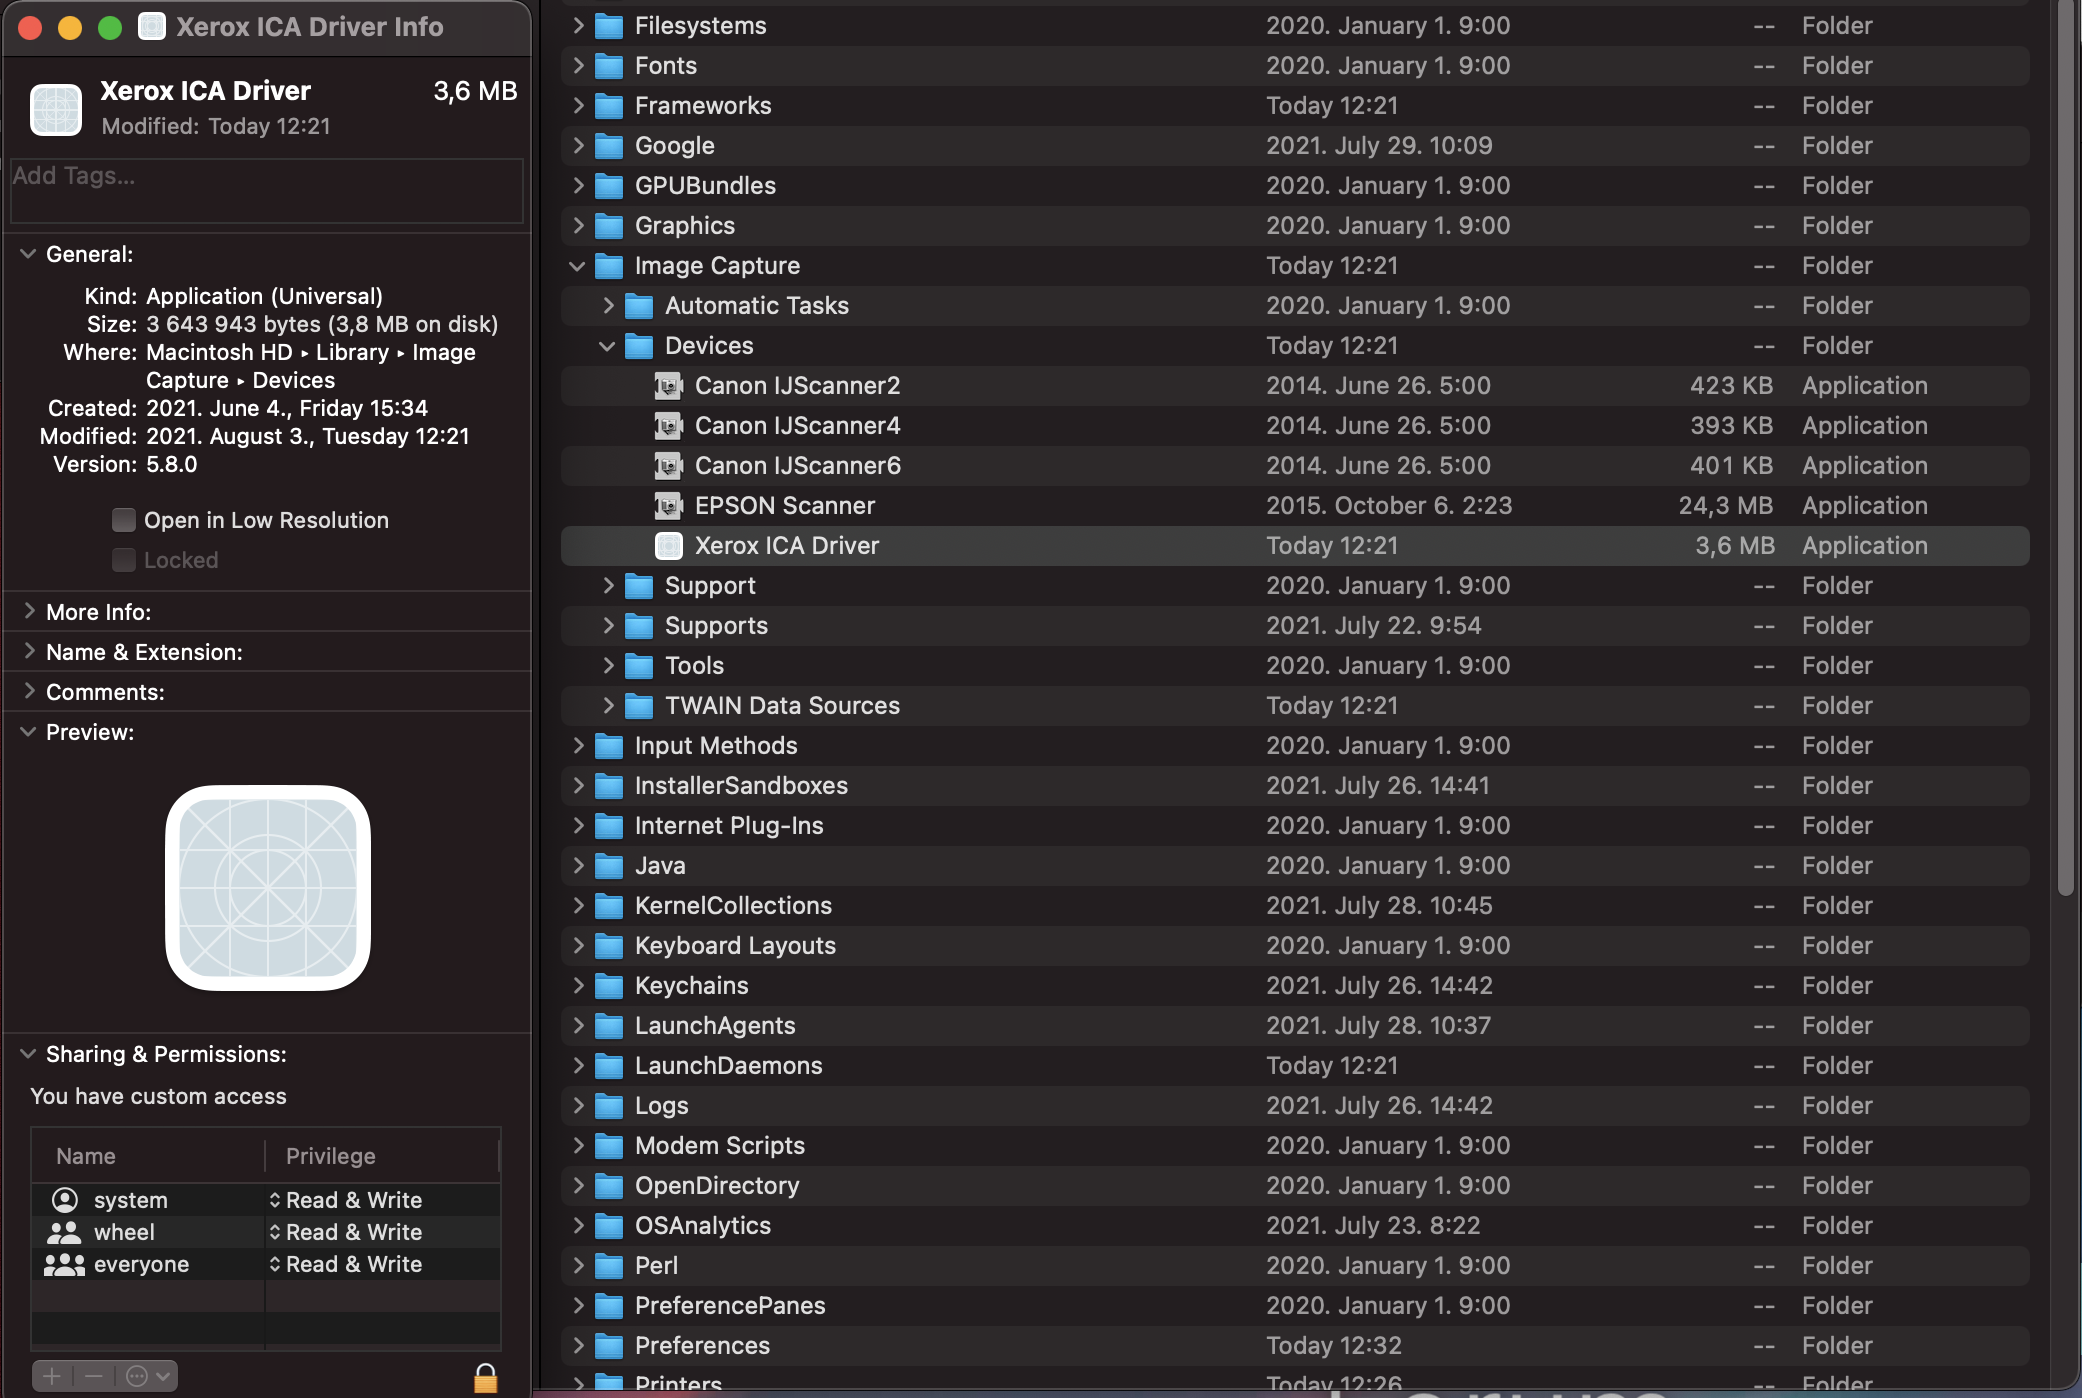Expand the TWAIN Data Sources folder

(607, 706)
